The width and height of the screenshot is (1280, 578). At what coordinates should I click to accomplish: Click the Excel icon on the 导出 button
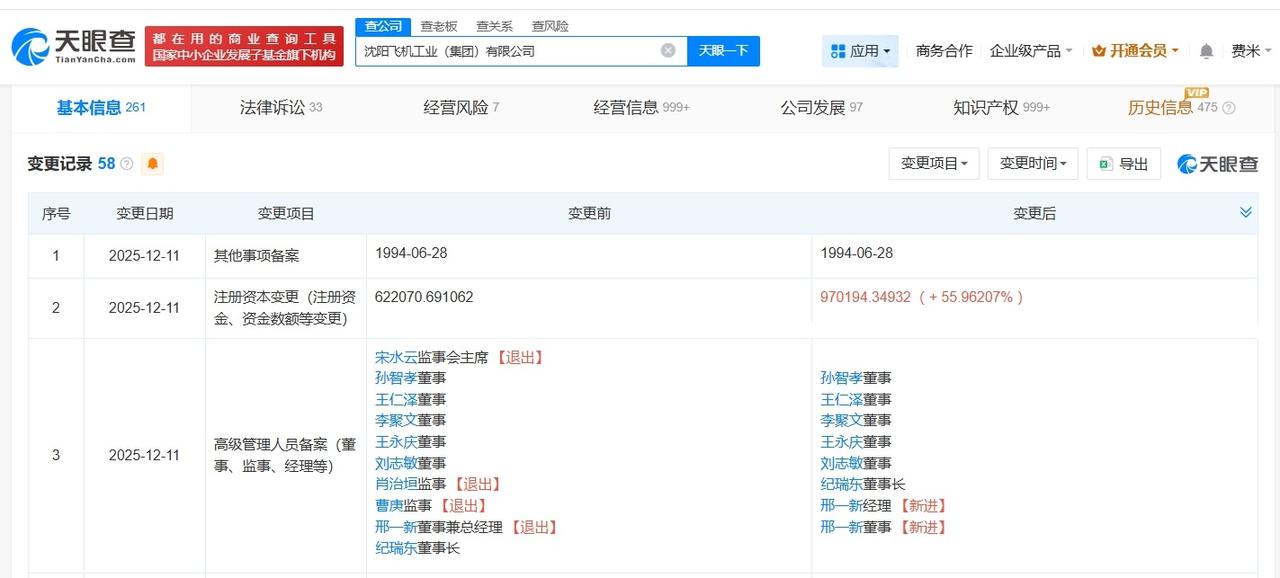point(1106,163)
